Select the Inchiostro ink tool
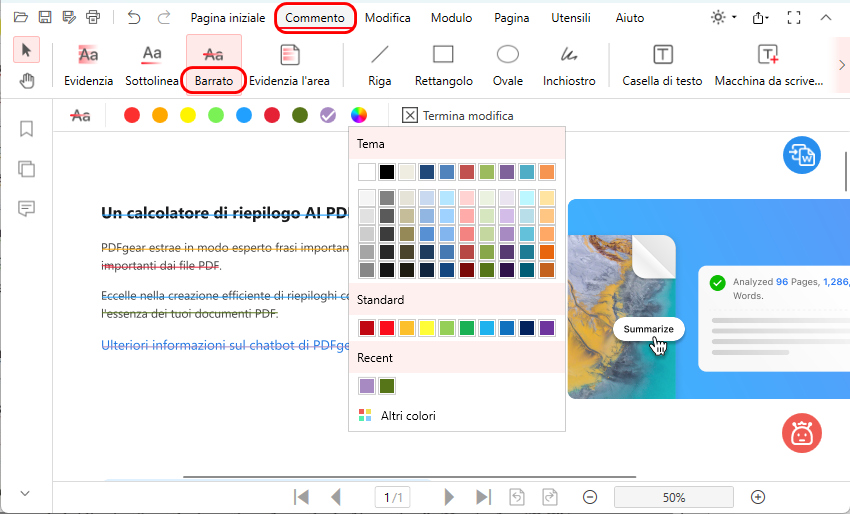This screenshot has height=514, width=850. pyautogui.click(x=569, y=66)
